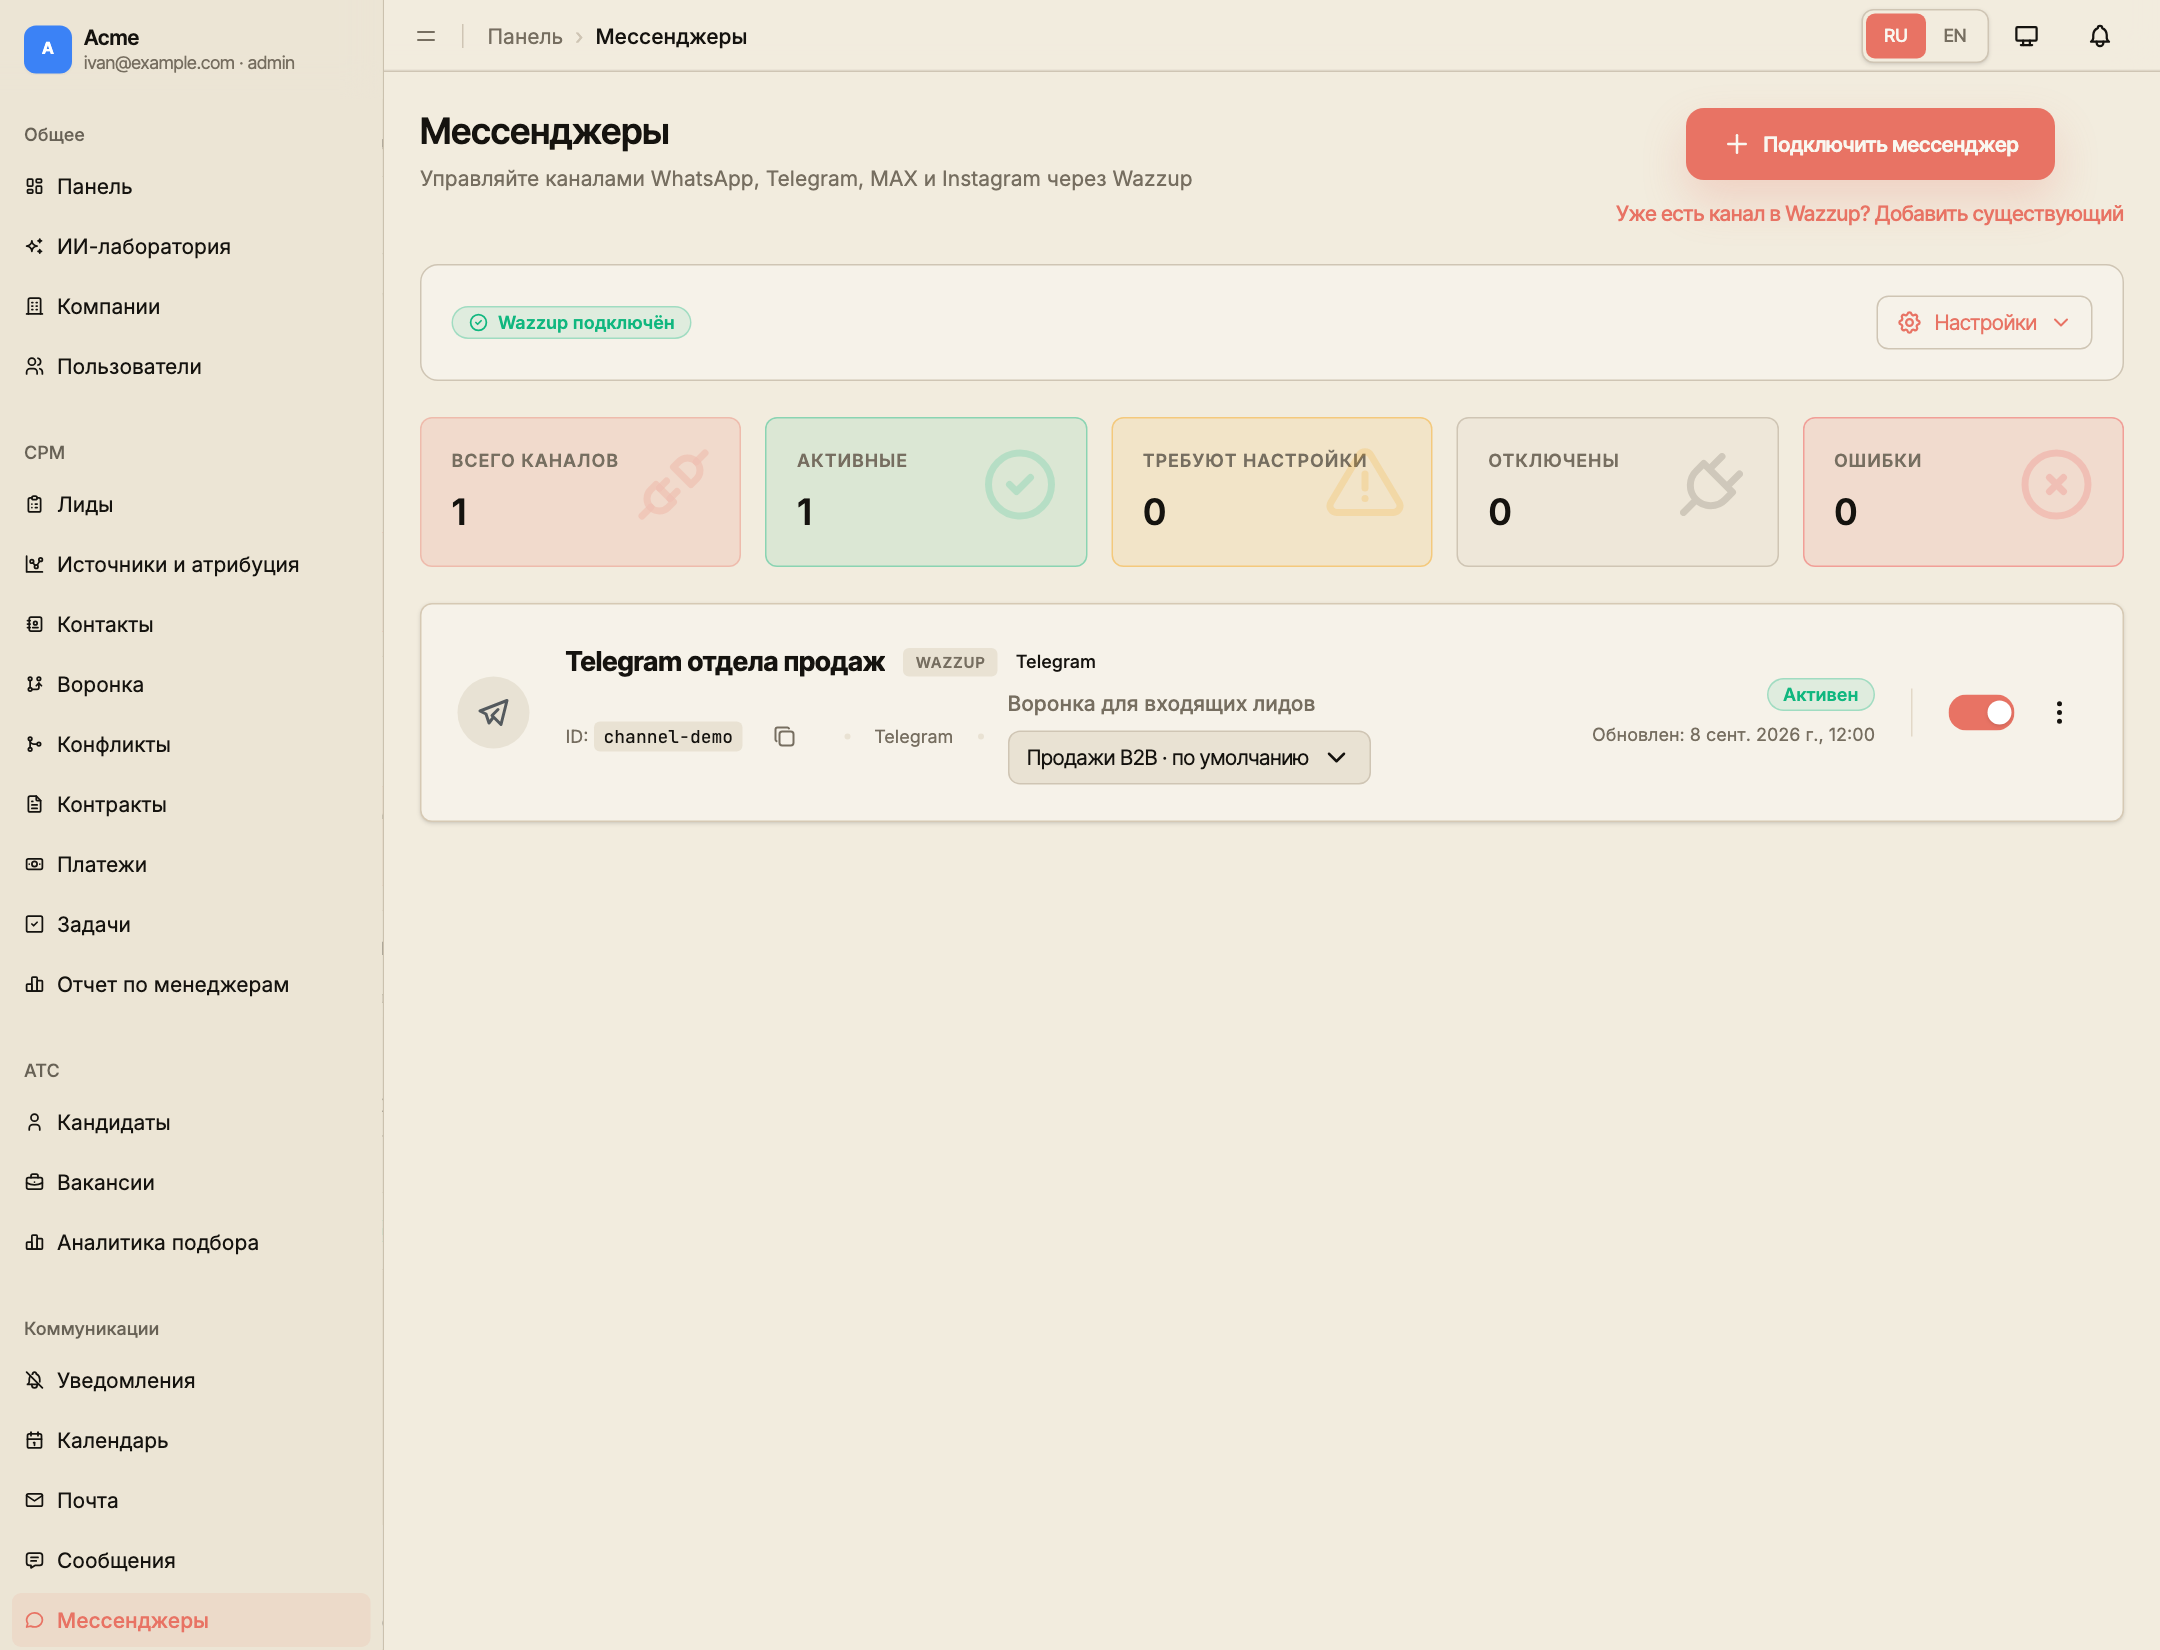Open Пользователи in the sidebar
The height and width of the screenshot is (1650, 2160).
tap(191, 366)
